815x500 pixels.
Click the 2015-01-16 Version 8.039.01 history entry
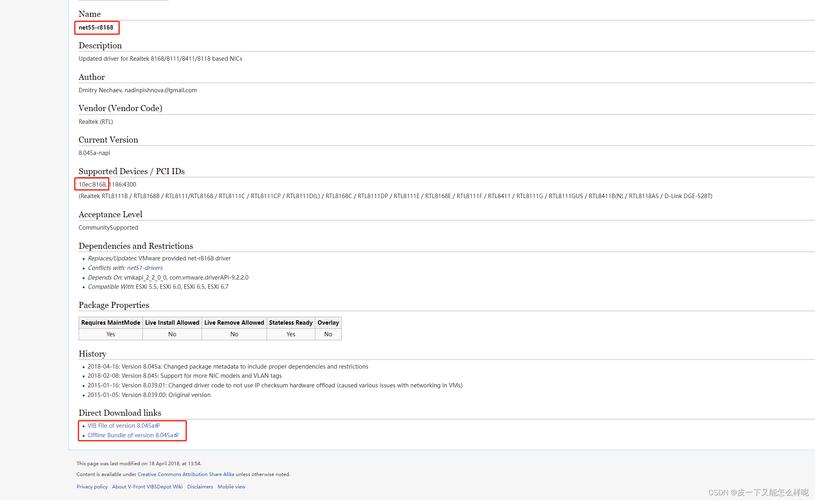275,386
